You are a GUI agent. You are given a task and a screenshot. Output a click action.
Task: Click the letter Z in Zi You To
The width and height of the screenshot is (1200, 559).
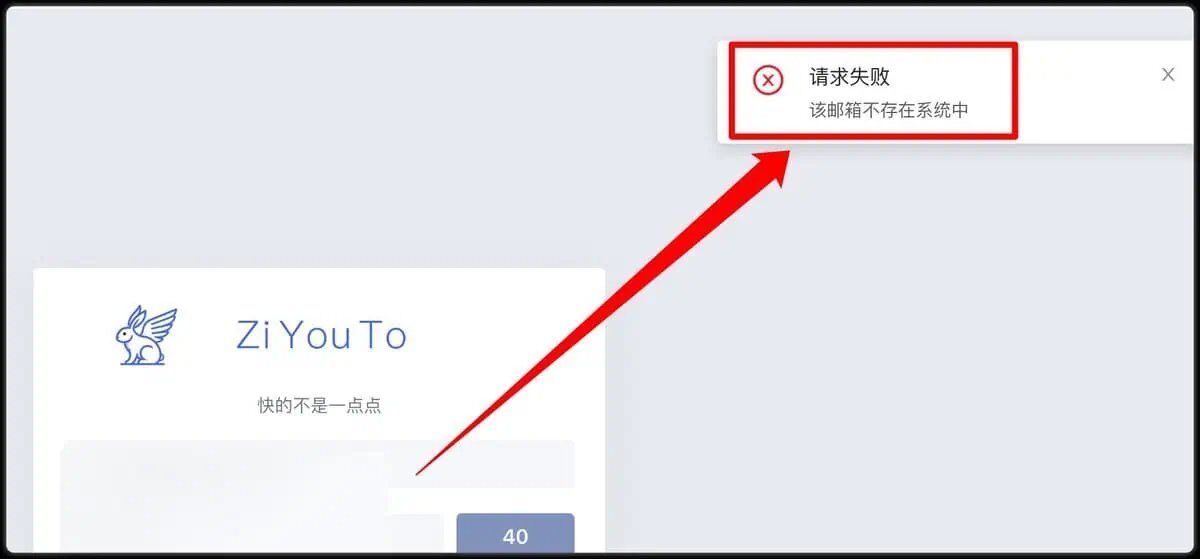coord(247,336)
